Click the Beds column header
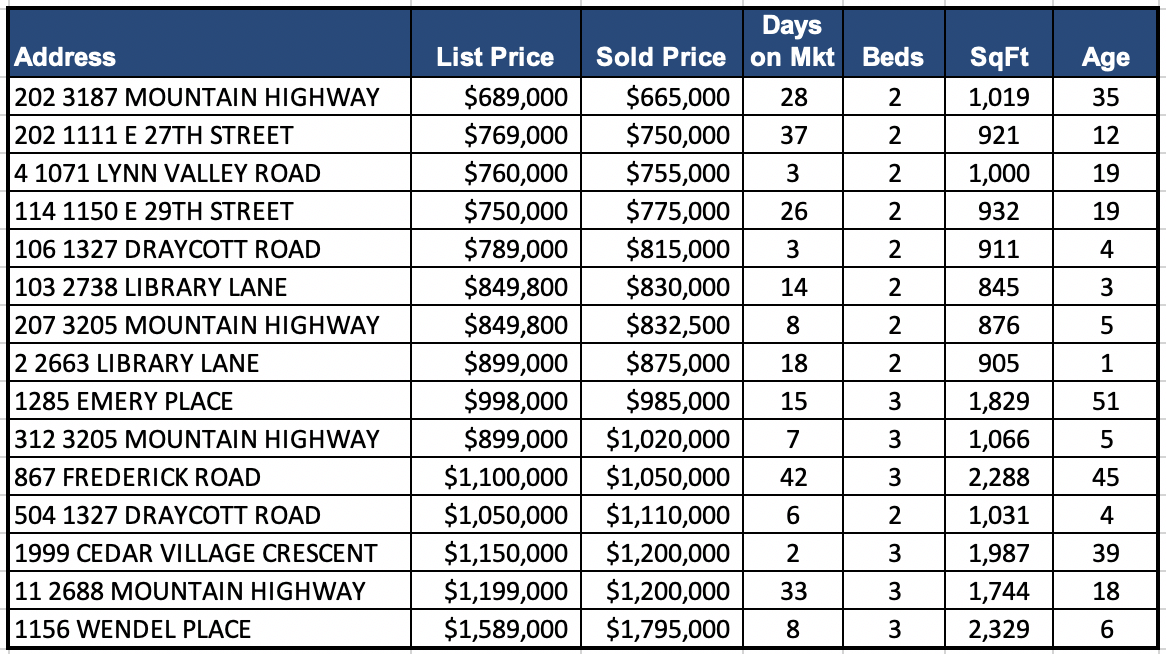This screenshot has width=1166, height=654. pos(893,57)
